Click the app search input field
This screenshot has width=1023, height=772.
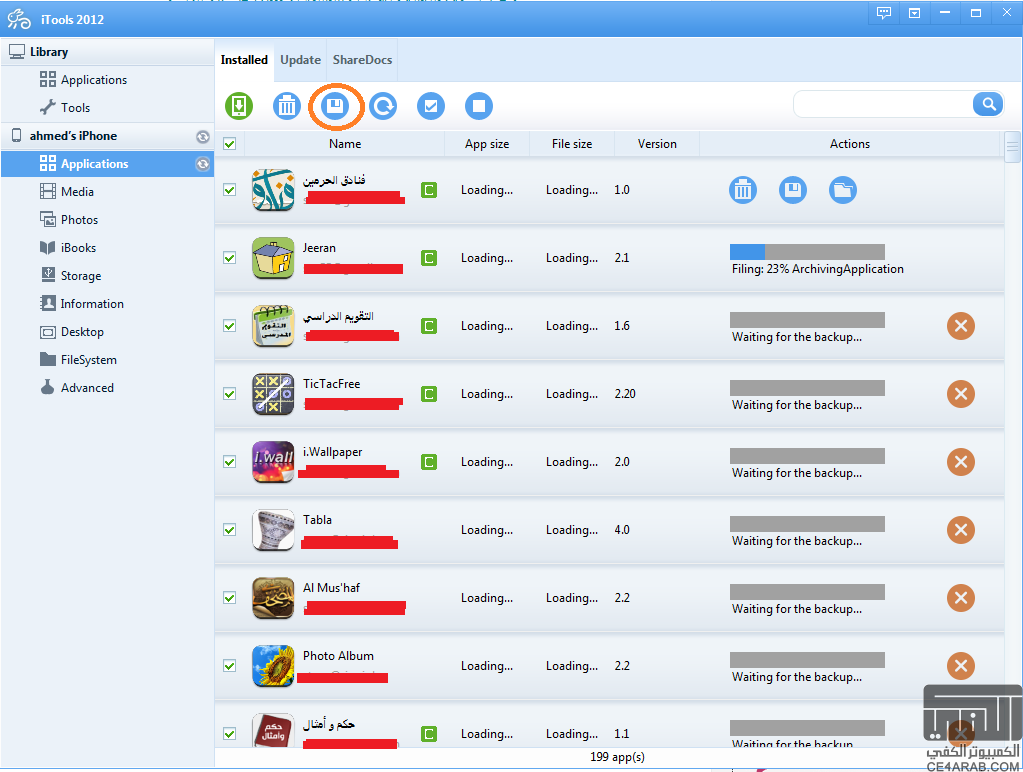(x=883, y=104)
